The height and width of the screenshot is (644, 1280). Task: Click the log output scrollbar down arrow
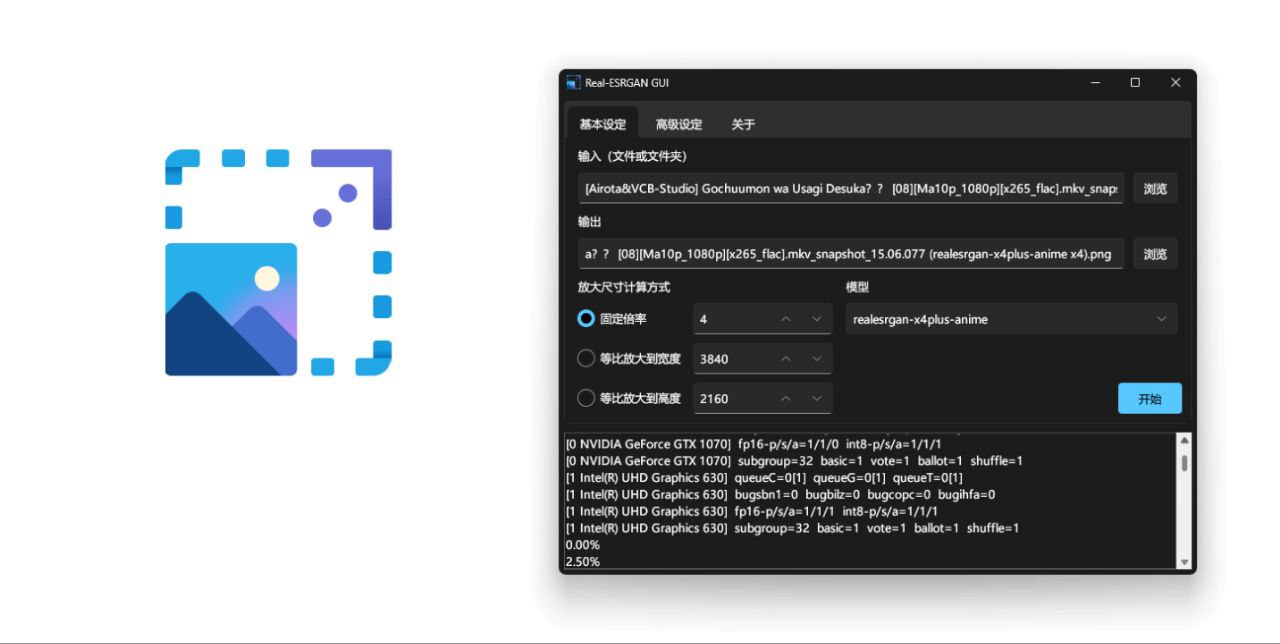1184,562
